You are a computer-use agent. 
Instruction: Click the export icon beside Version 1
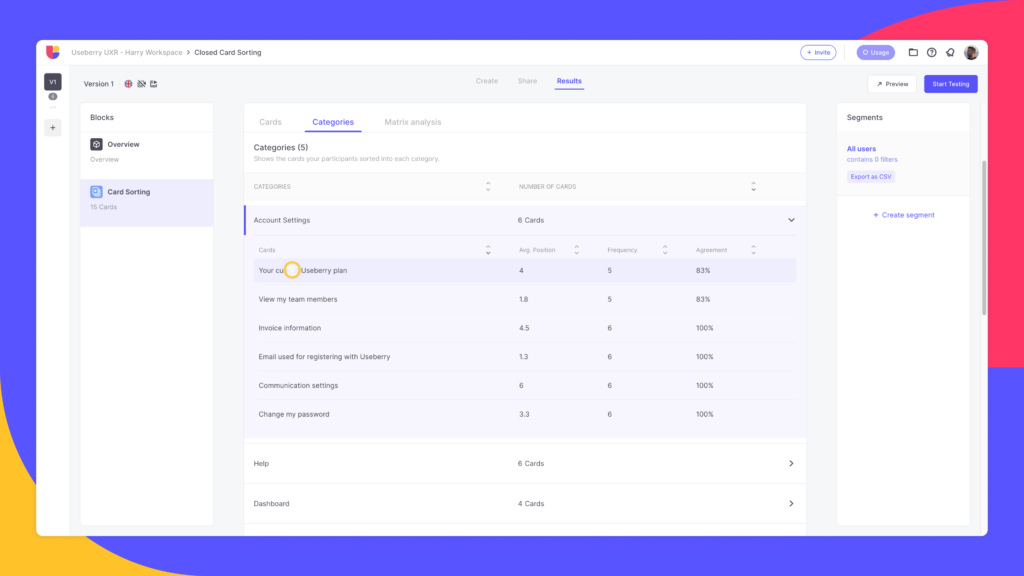(153, 84)
